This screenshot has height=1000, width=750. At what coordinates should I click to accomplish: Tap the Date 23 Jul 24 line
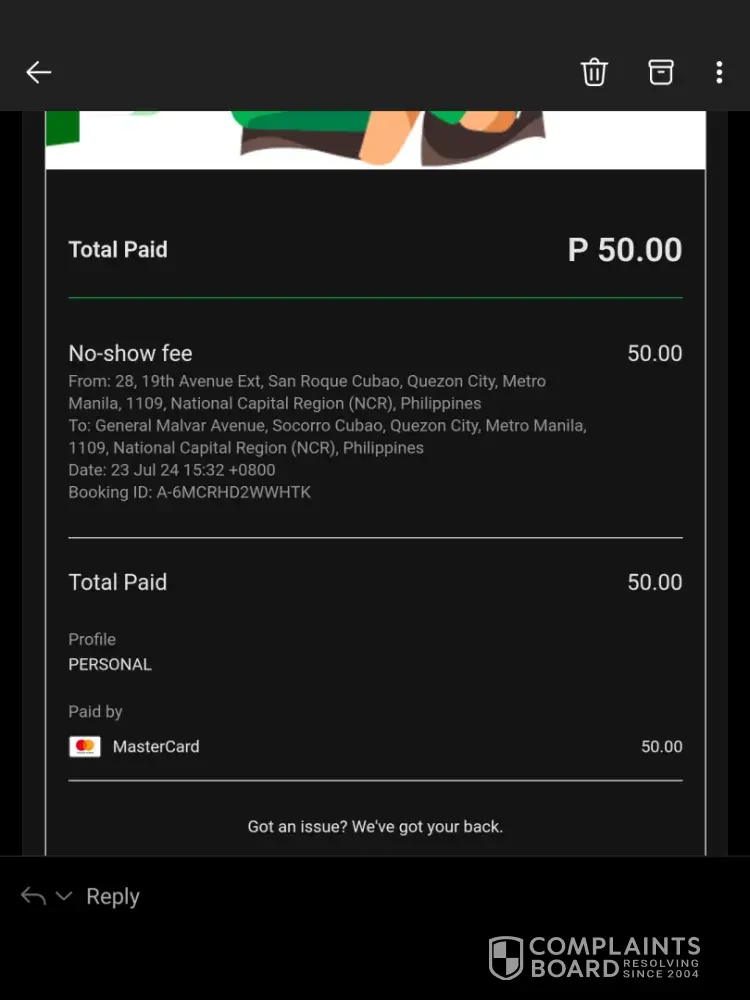point(172,470)
